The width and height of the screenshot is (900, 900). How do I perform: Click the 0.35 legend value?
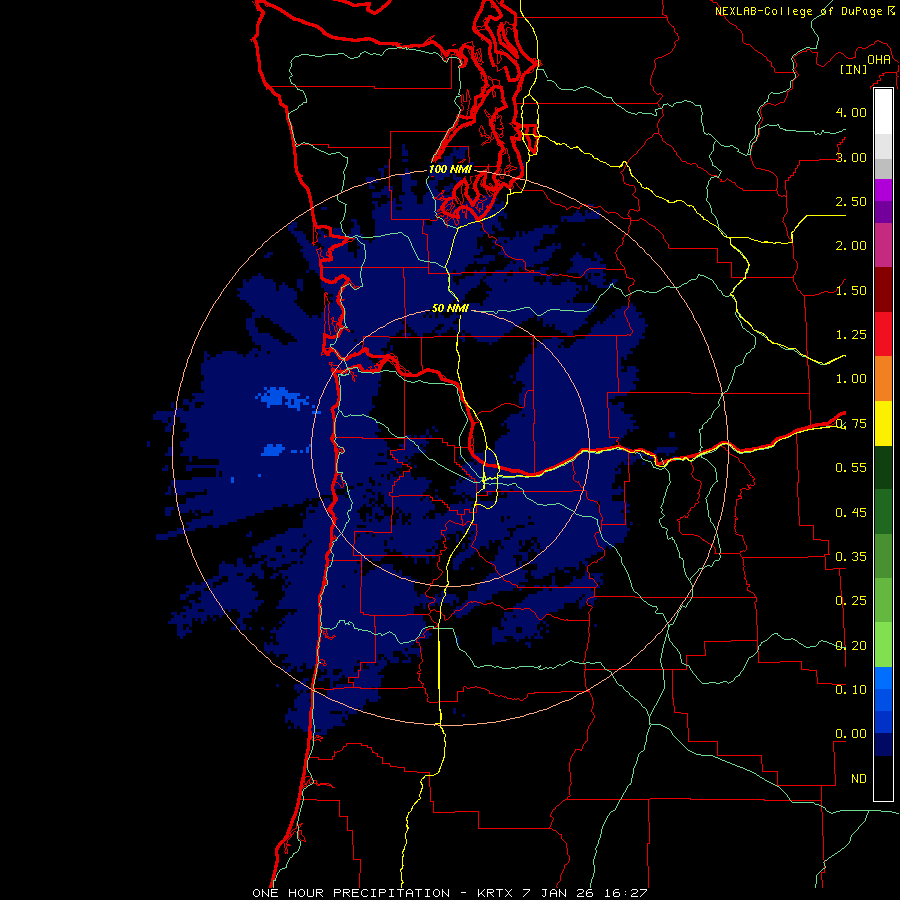coord(851,557)
